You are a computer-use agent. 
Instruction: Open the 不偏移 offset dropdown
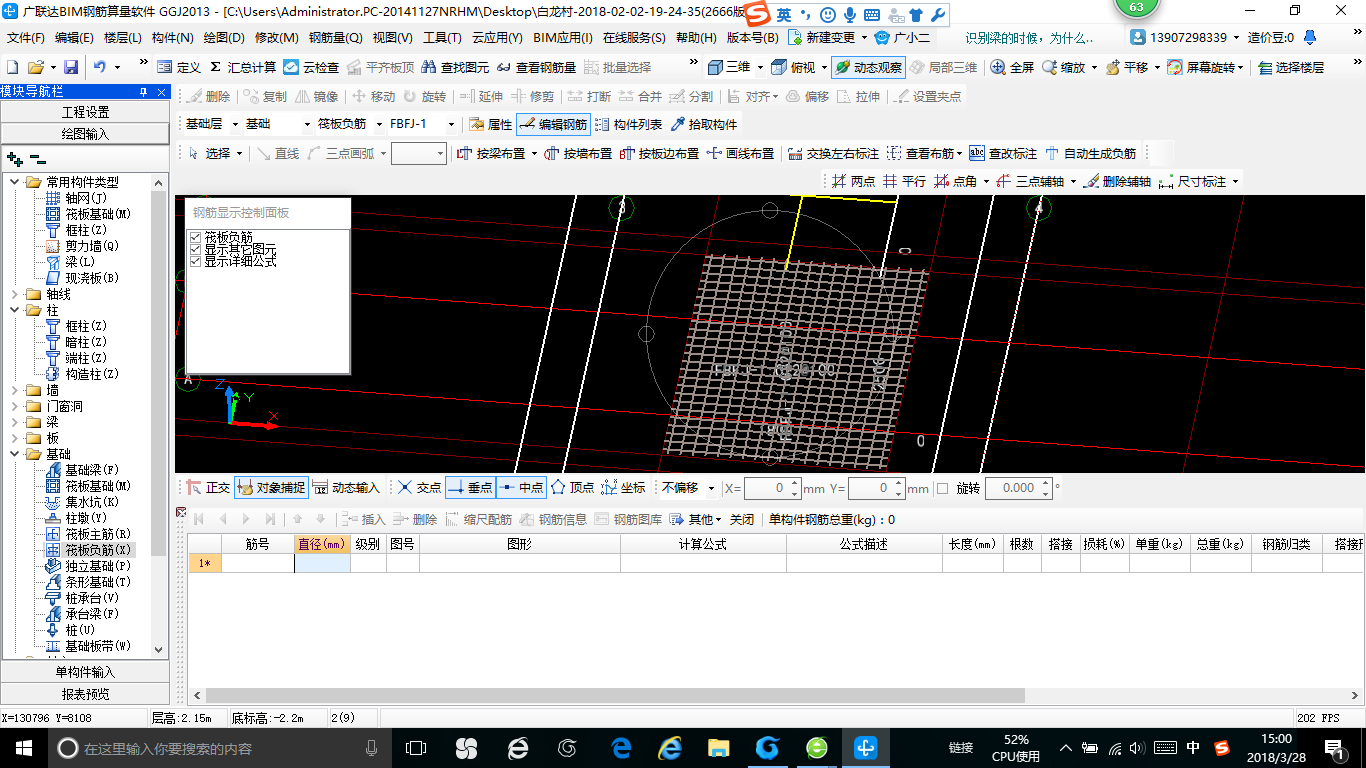tap(711, 488)
